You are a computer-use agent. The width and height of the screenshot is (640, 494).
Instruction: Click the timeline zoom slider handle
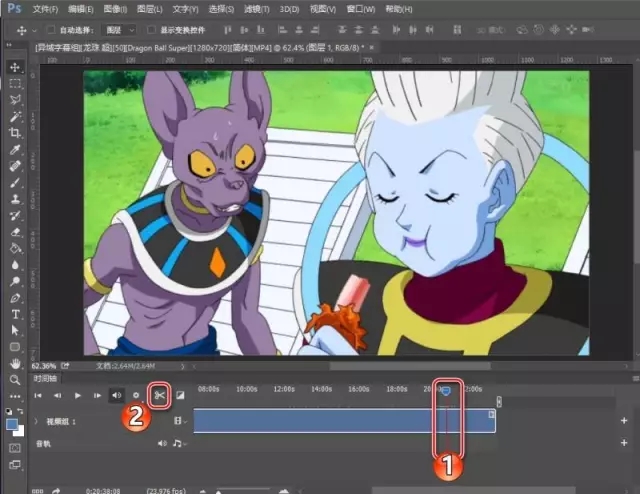click(219, 492)
